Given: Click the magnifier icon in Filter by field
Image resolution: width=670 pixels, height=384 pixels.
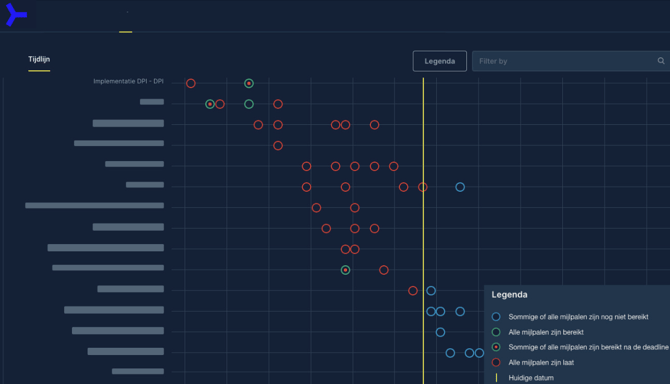Looking at the screenshot, I should (661, 61).
